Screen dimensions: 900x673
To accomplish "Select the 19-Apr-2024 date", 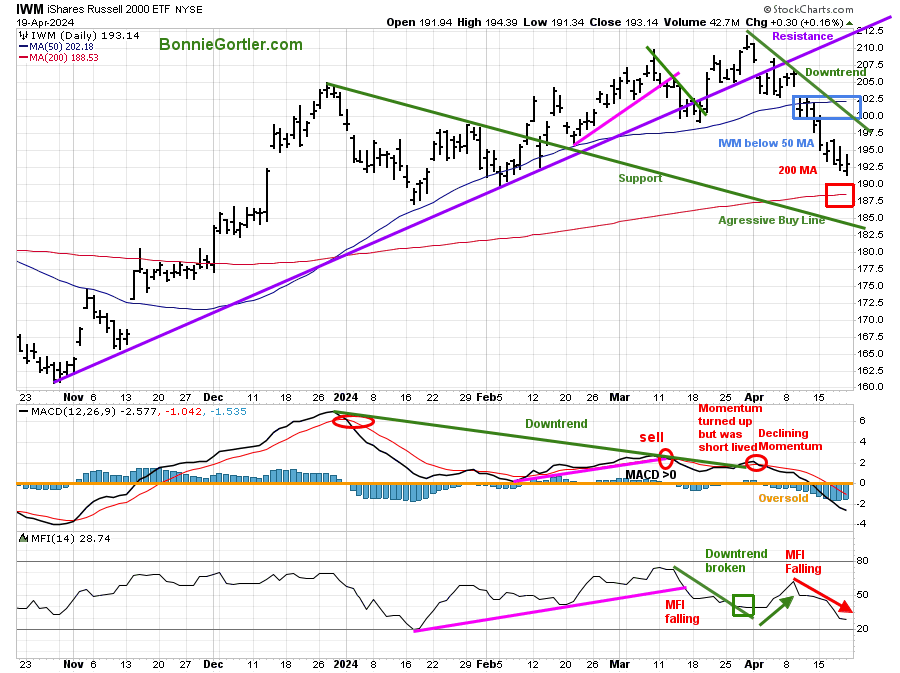I will pos(45,22).
